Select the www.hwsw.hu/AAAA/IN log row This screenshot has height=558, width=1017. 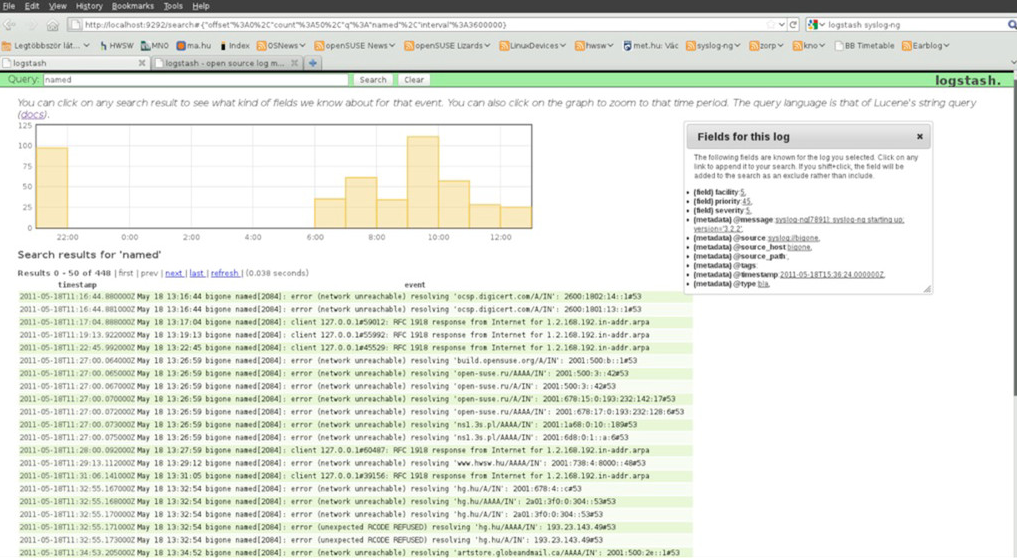354,463
